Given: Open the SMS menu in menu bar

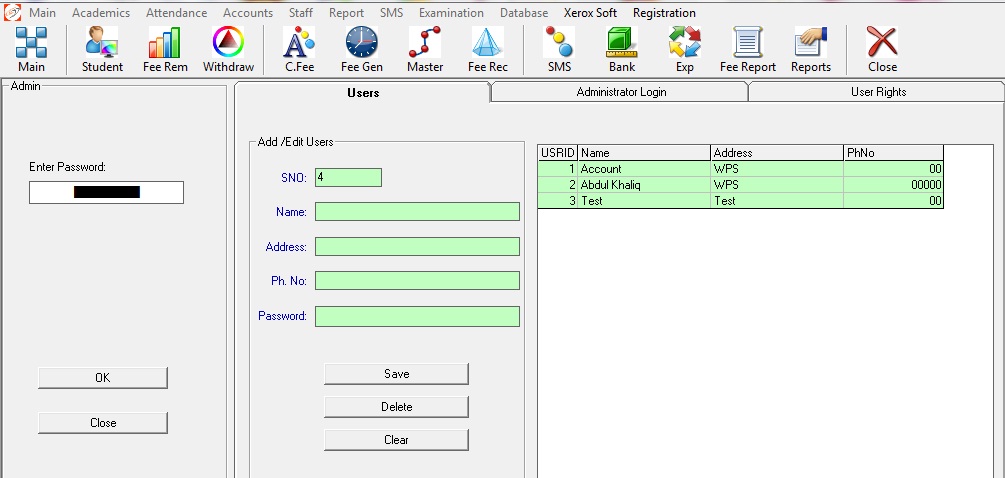Looking at the screenshot, I should pyautogui.click(x=391, y=13).
